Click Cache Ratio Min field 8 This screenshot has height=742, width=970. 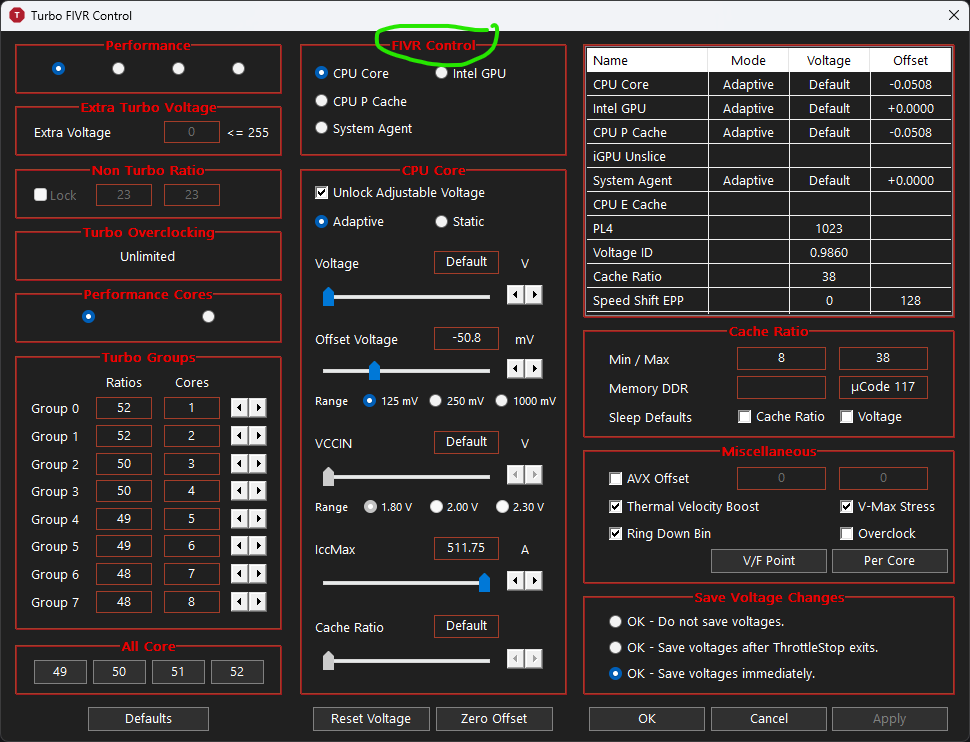(x=781, y=358)
